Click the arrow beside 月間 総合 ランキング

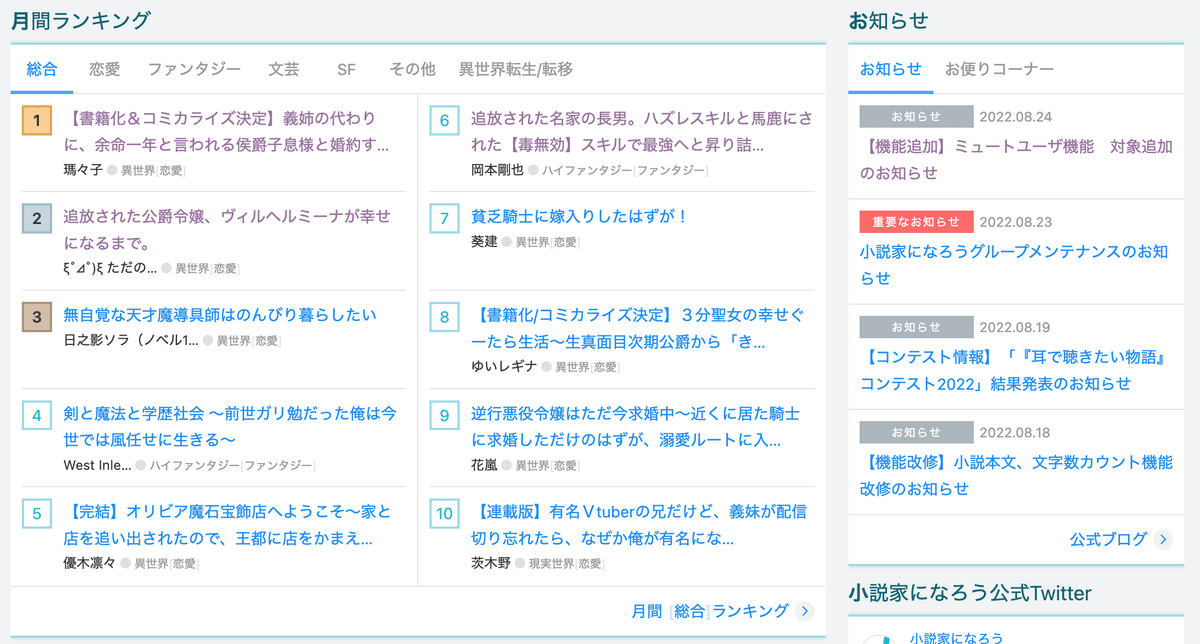tap(805, 611)
